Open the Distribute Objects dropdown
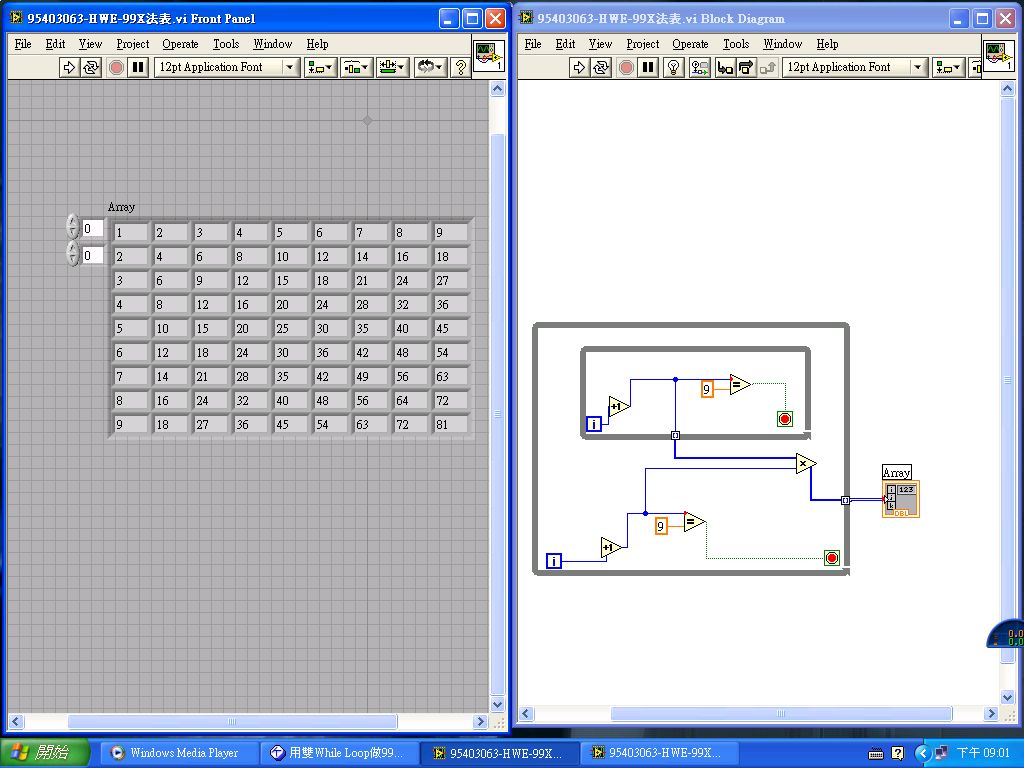The height and width of the screenshot is (768, 1024). pyautogui.click(x=356, y=68)
